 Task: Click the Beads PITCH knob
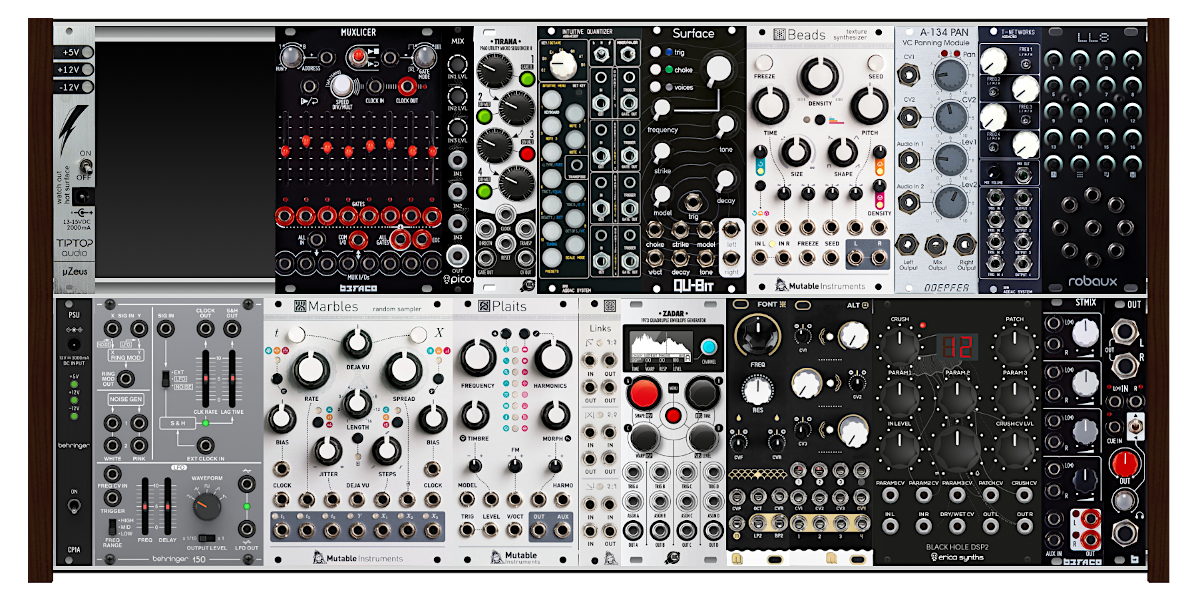[x=868, y=106]
